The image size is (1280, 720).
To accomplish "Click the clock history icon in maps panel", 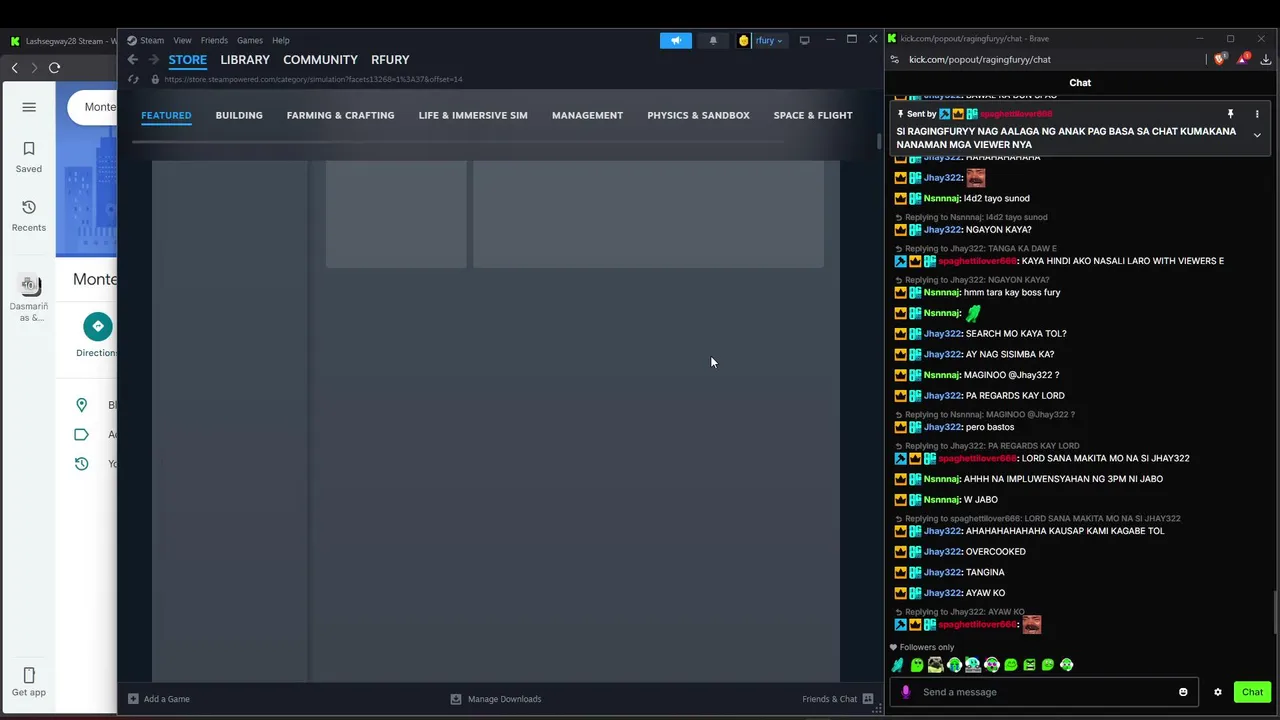I will click(x=82, y=463).
